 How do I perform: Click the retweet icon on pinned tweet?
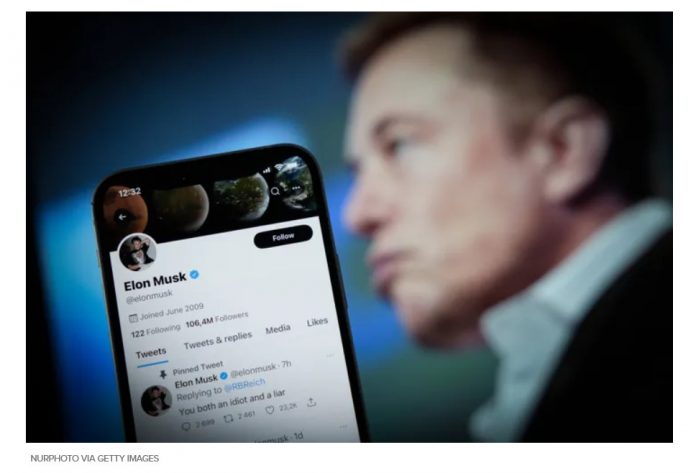(228, 418)
